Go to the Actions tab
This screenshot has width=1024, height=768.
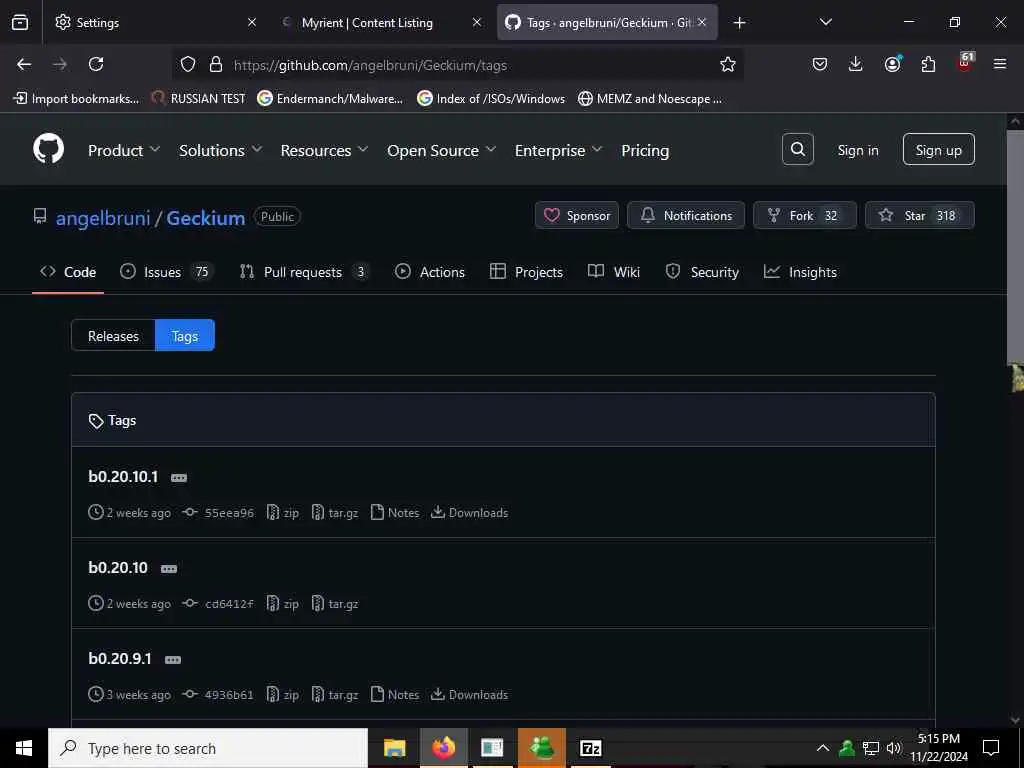point(430,272)
